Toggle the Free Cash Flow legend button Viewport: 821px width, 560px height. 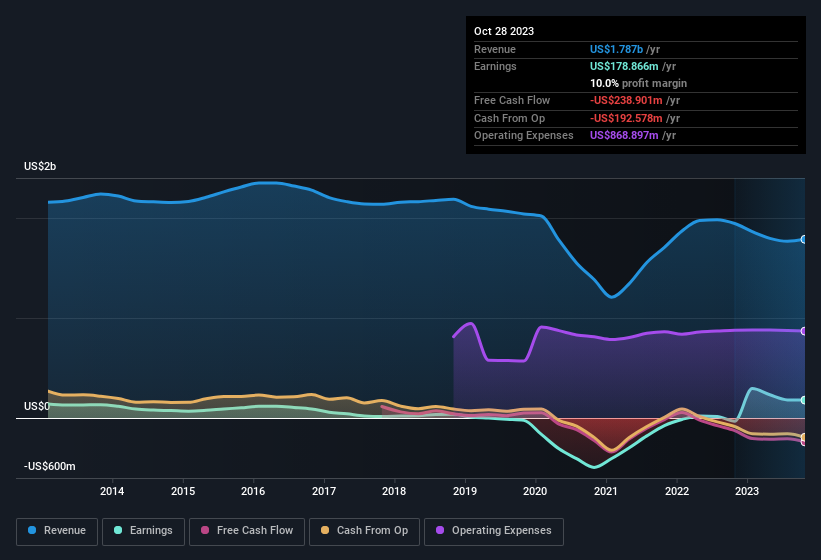[247, 531]
